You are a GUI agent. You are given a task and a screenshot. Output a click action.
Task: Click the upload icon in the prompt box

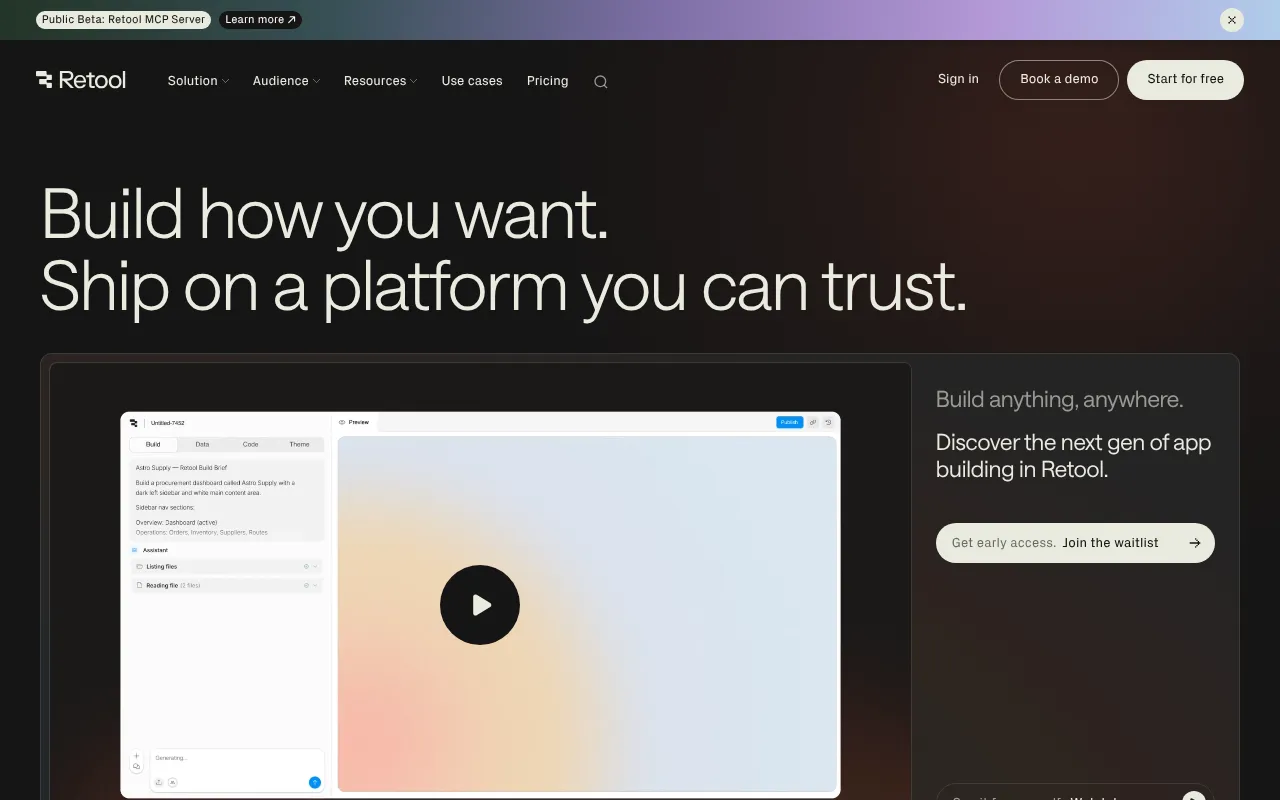[x=158, y=782]
